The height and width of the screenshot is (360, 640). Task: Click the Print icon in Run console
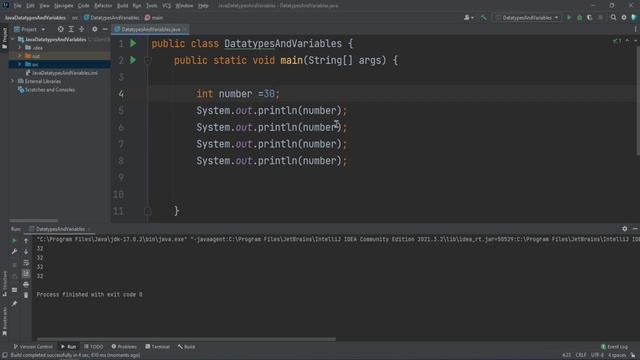26,284
